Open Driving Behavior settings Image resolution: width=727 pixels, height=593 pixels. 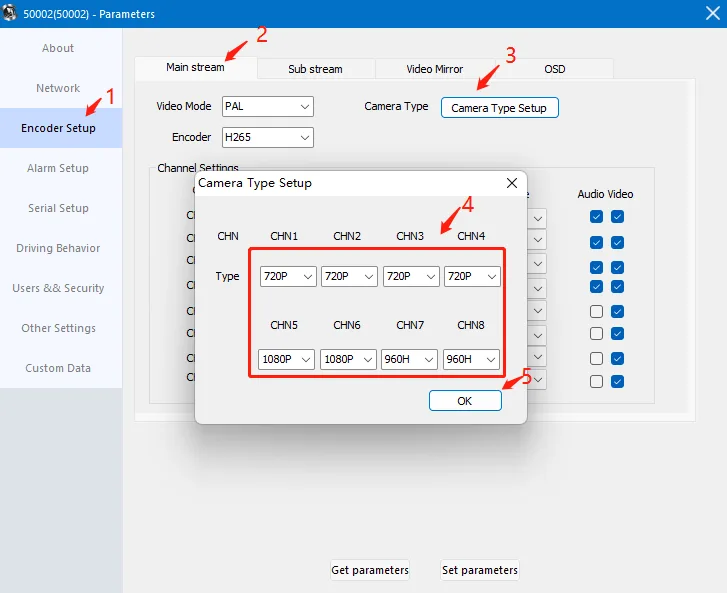click(x=58, y=248)
